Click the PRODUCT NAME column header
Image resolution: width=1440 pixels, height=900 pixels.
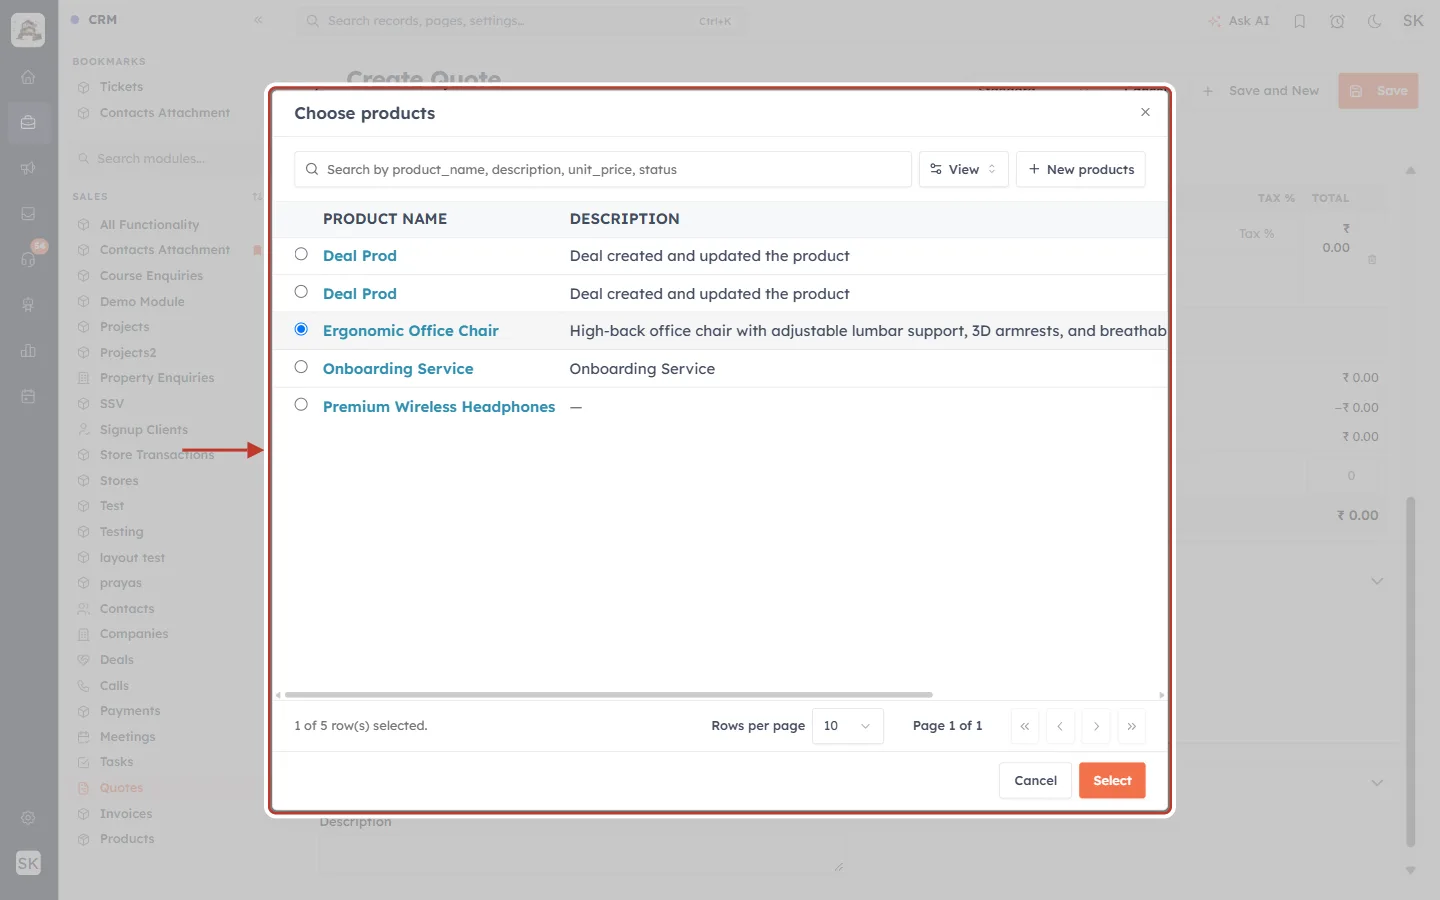click(384, 219)
